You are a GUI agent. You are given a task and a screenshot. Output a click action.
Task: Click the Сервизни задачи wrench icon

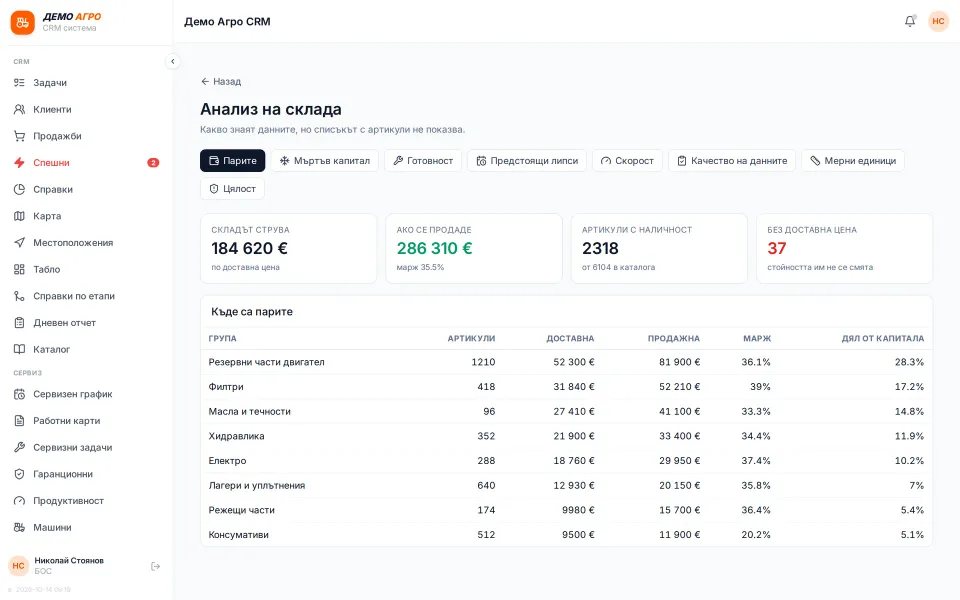pyautogui.click(x=20, y=448)
